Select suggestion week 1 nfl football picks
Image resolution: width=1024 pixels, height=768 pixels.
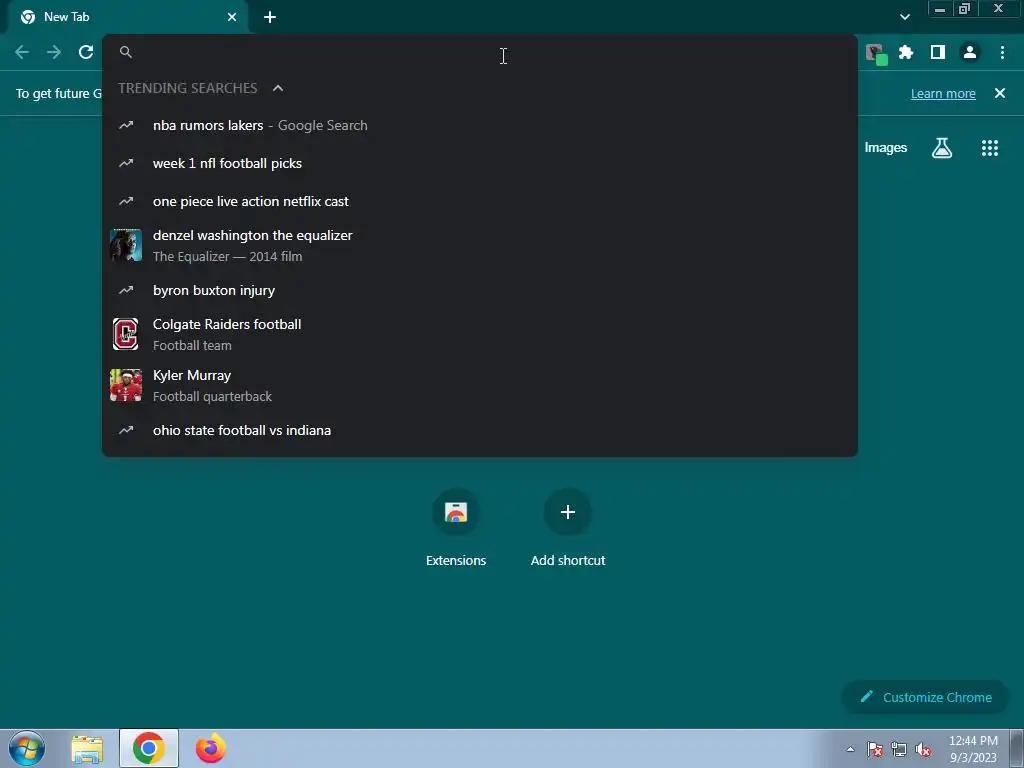tap(479, 163)
